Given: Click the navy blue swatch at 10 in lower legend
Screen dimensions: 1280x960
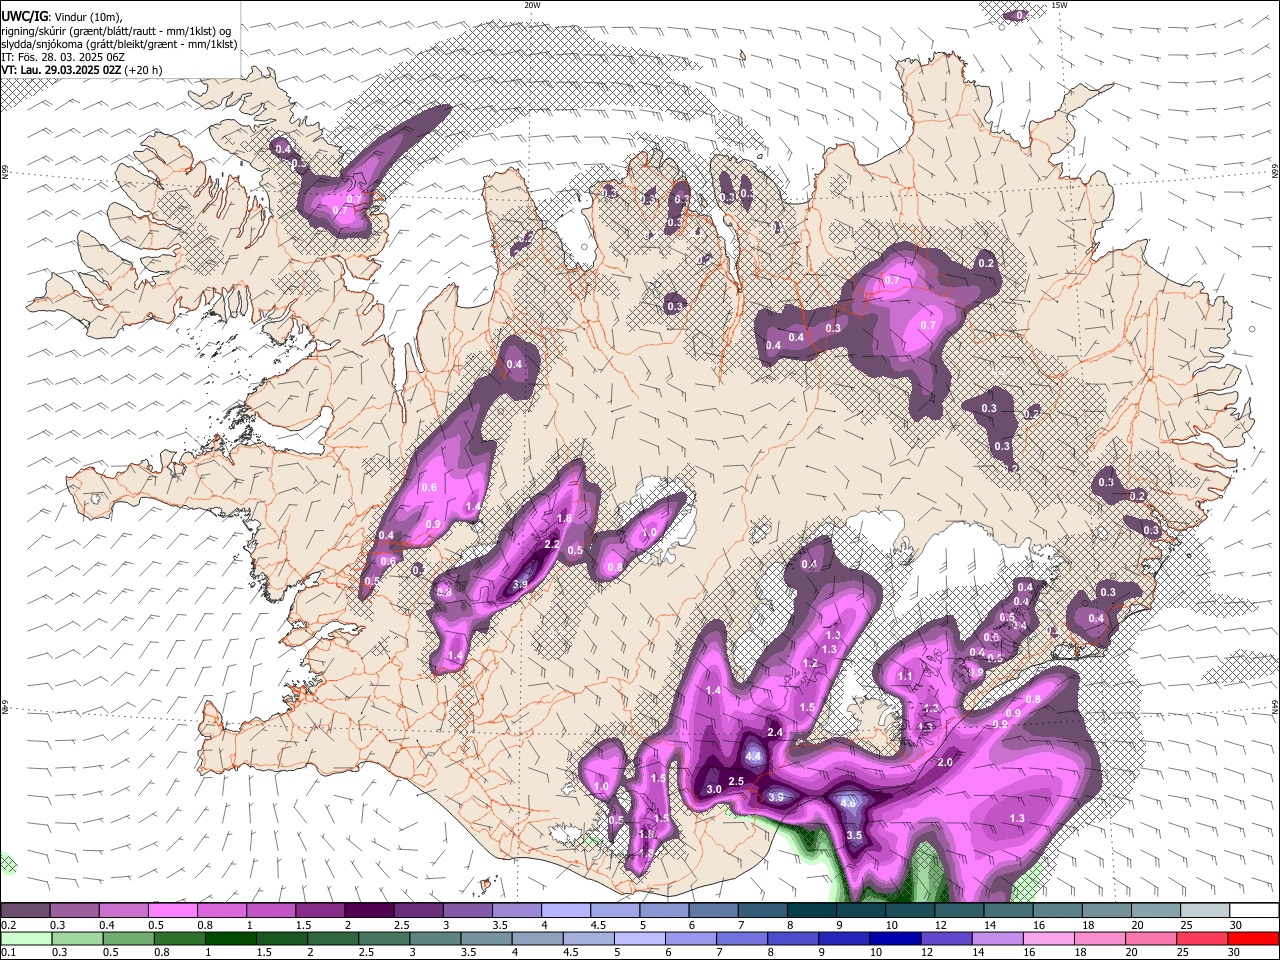Looking at the screenshot, I should pyautogui.click(x=895, y=938).
